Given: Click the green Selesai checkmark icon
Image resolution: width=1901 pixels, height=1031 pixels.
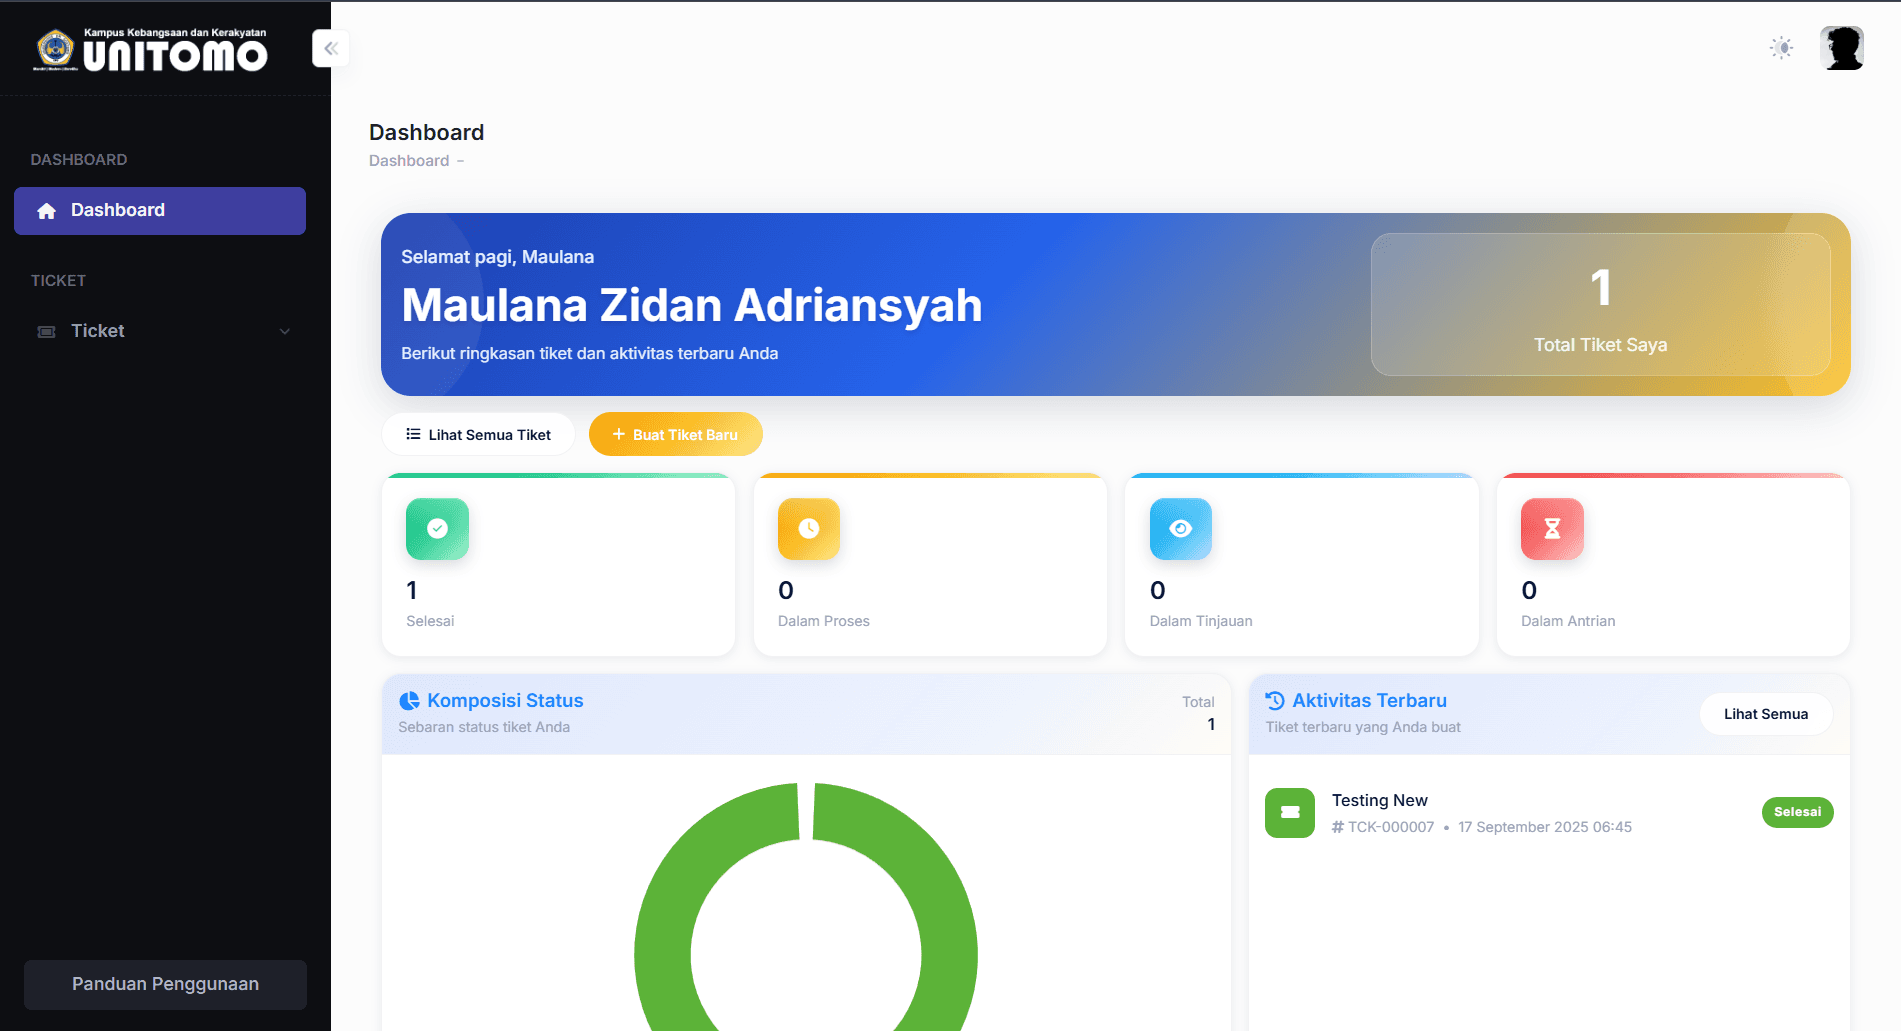Looking at the screenshot, I should pos(436,529).
